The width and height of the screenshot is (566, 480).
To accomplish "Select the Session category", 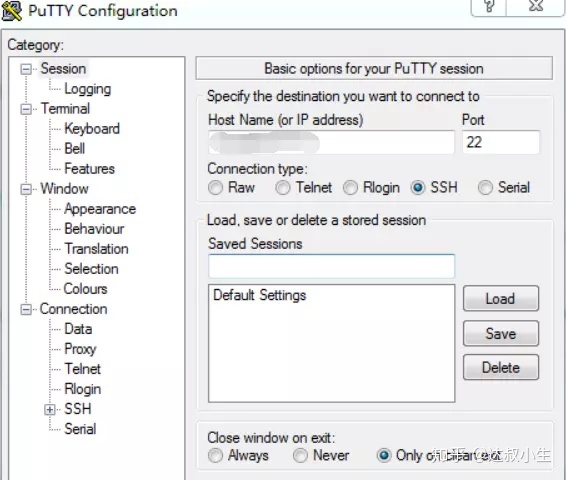I will pos(63,69).
